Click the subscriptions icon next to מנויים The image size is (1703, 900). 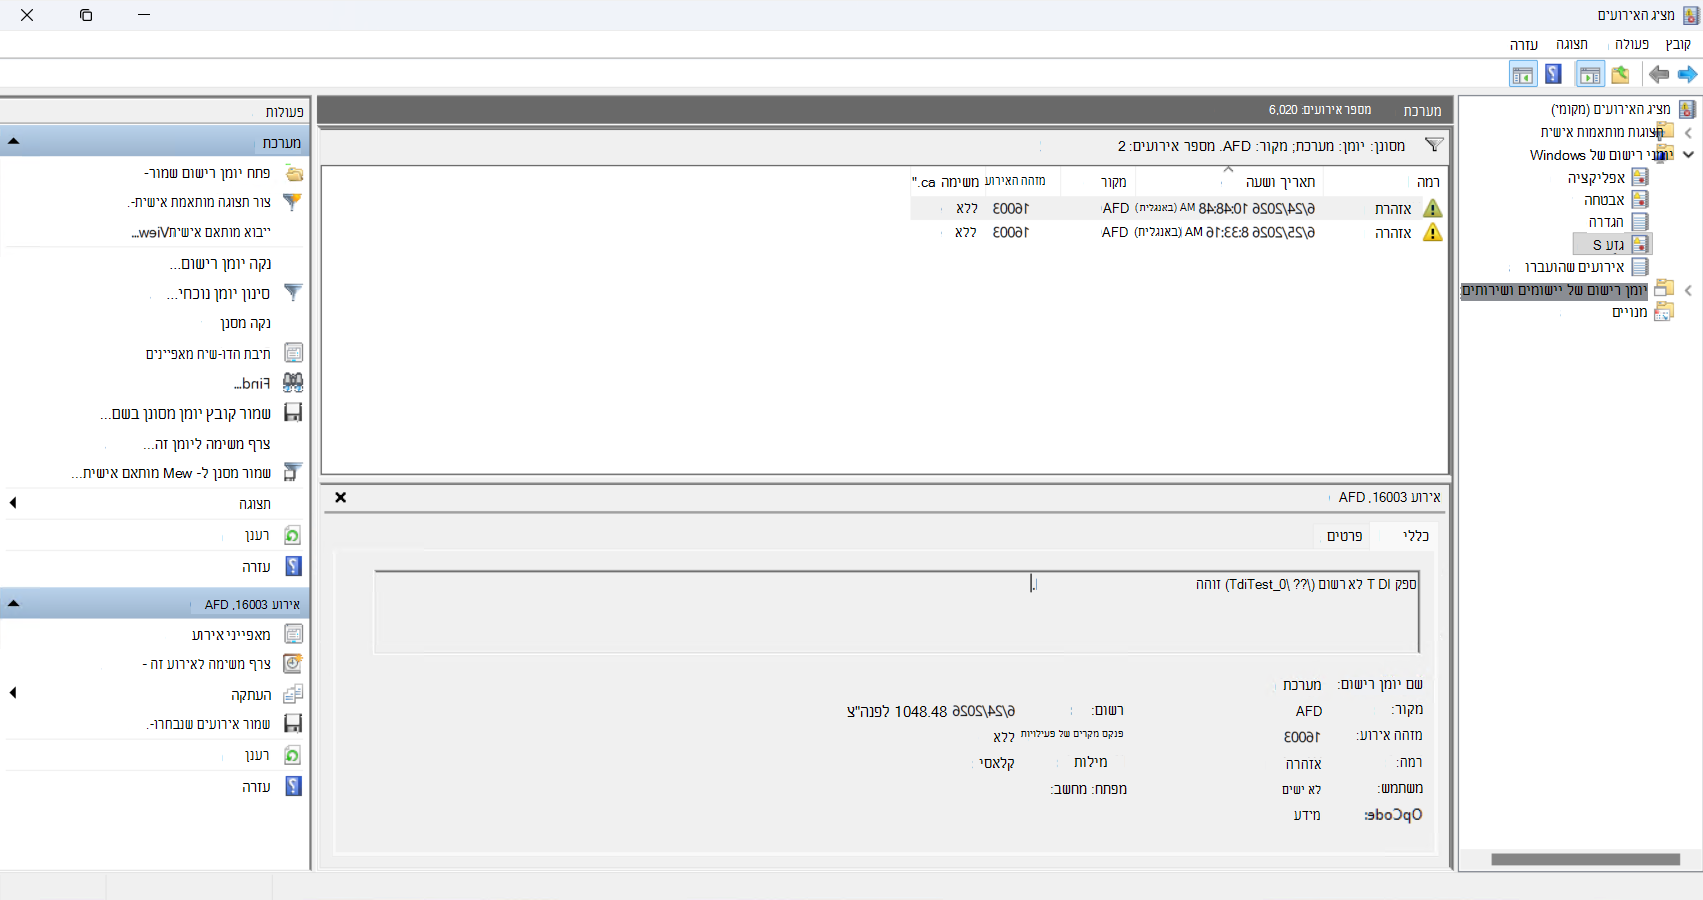click(1663, 312)
